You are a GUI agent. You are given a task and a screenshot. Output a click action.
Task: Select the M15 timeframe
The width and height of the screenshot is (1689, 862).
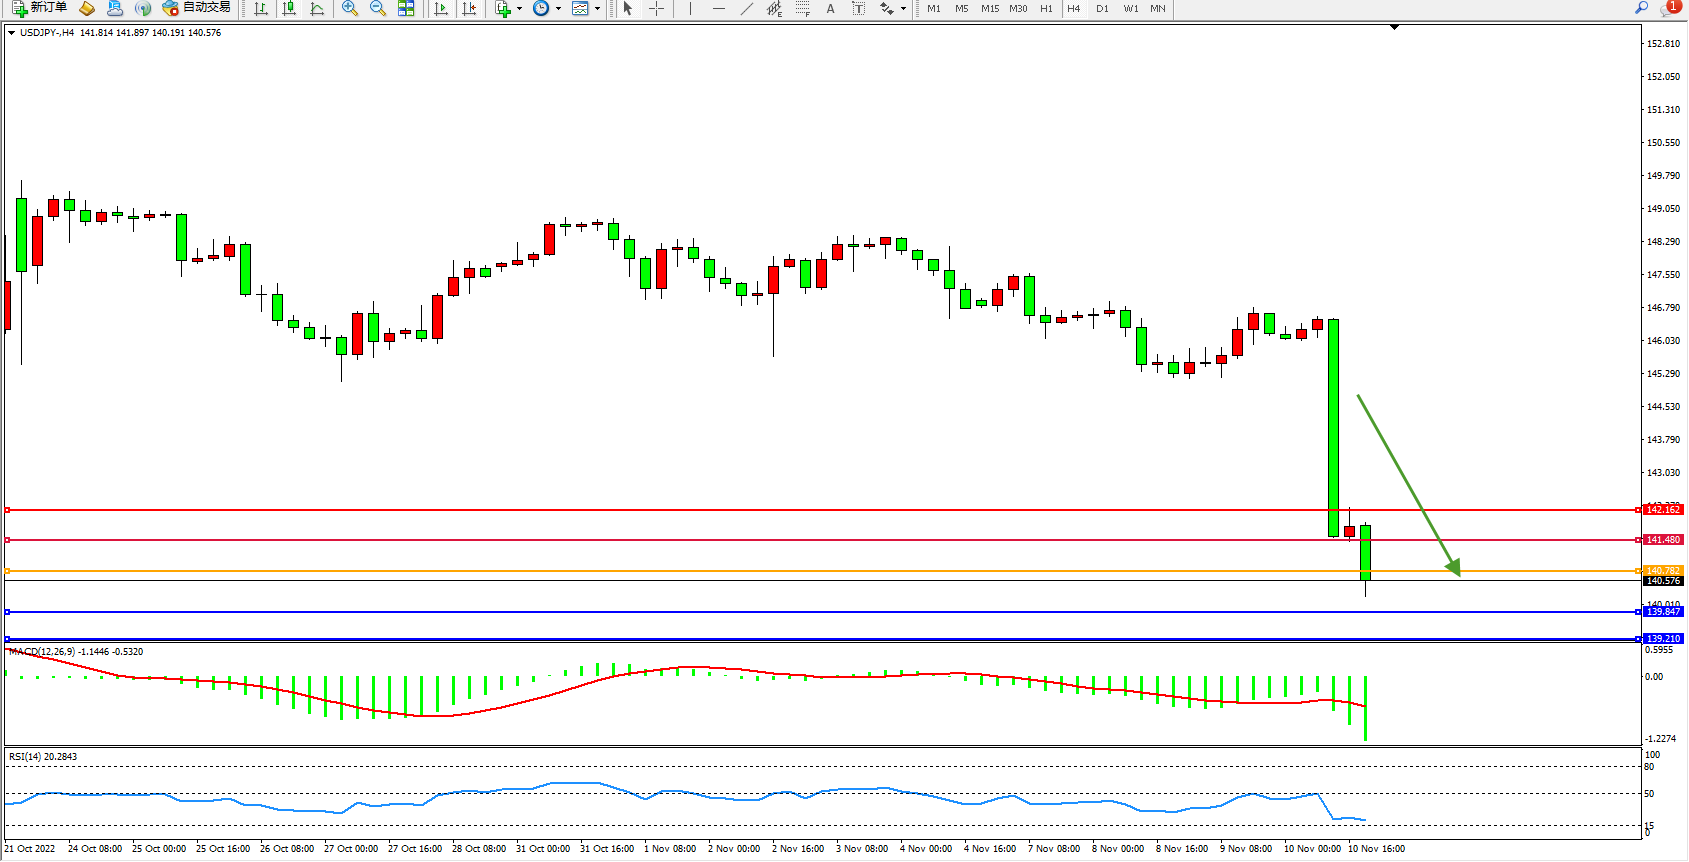(990, 8)
